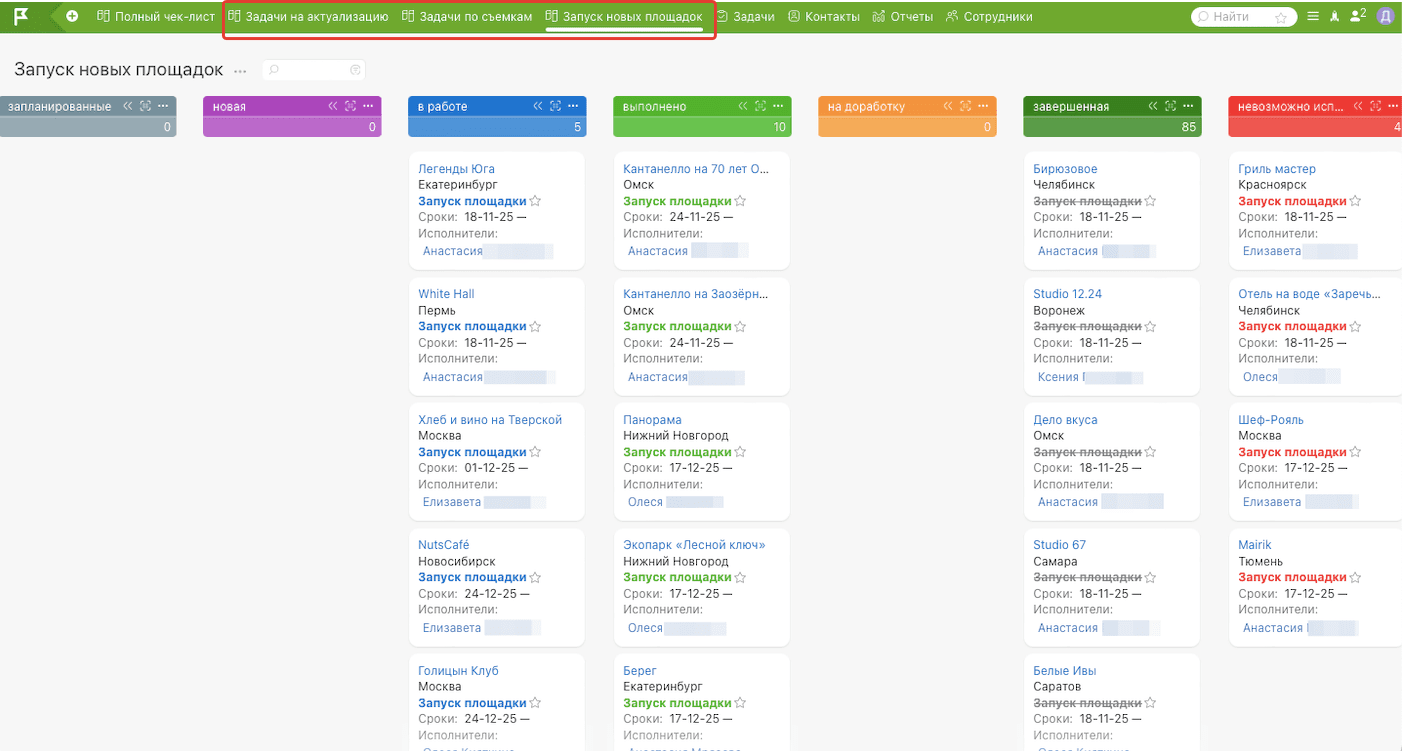Image resolution: width=1402 pixels, height=751 pixels.
Task: Open the three-dot menu on 'на доработку' column
Action: tap(983, 106)
